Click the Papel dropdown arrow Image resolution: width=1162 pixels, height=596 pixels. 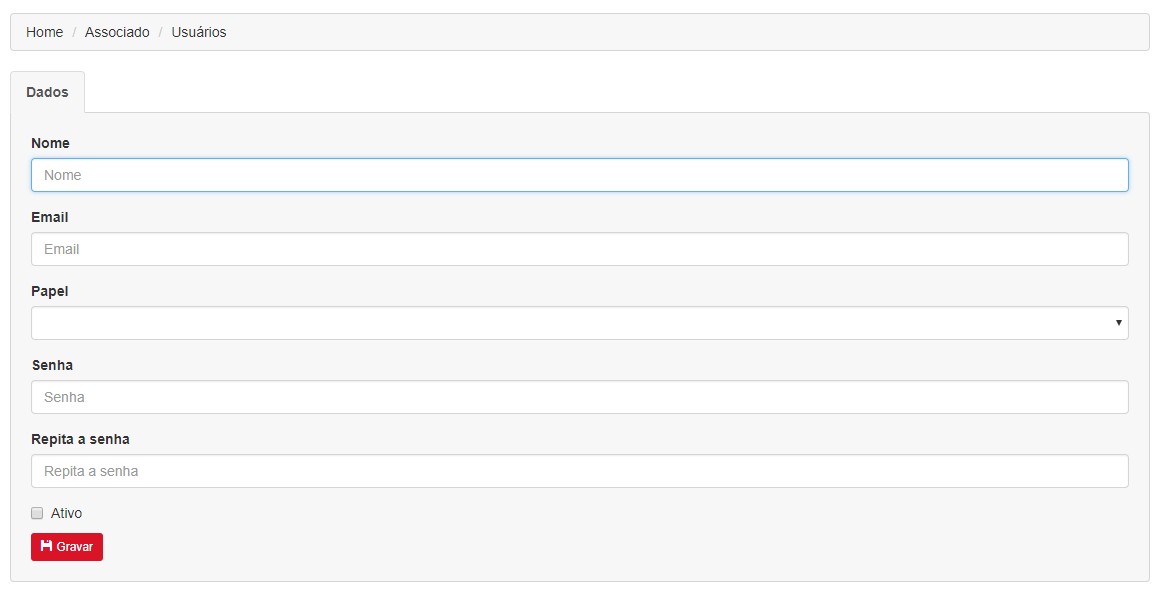pos(1118,323)
